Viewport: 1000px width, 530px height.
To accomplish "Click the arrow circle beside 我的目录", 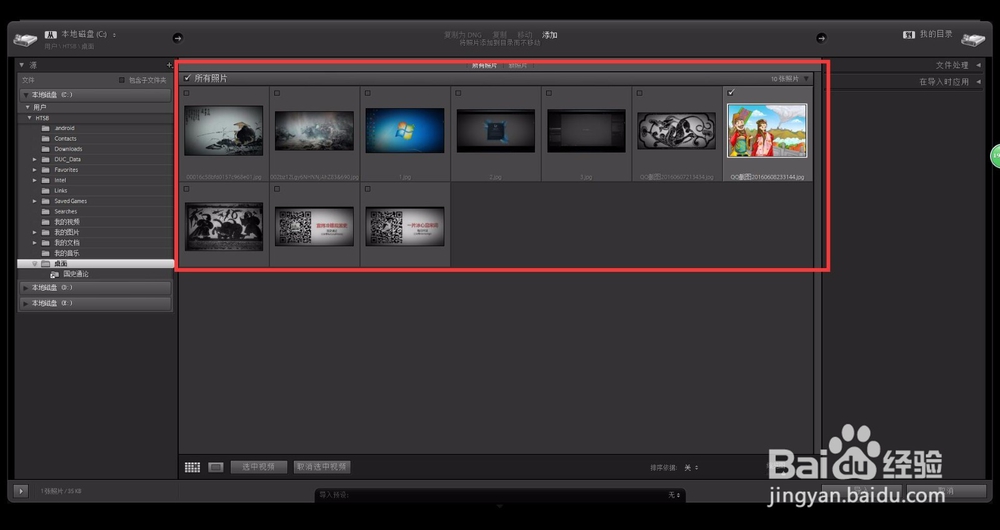I will pyautogui.click(x=821, y=38).
